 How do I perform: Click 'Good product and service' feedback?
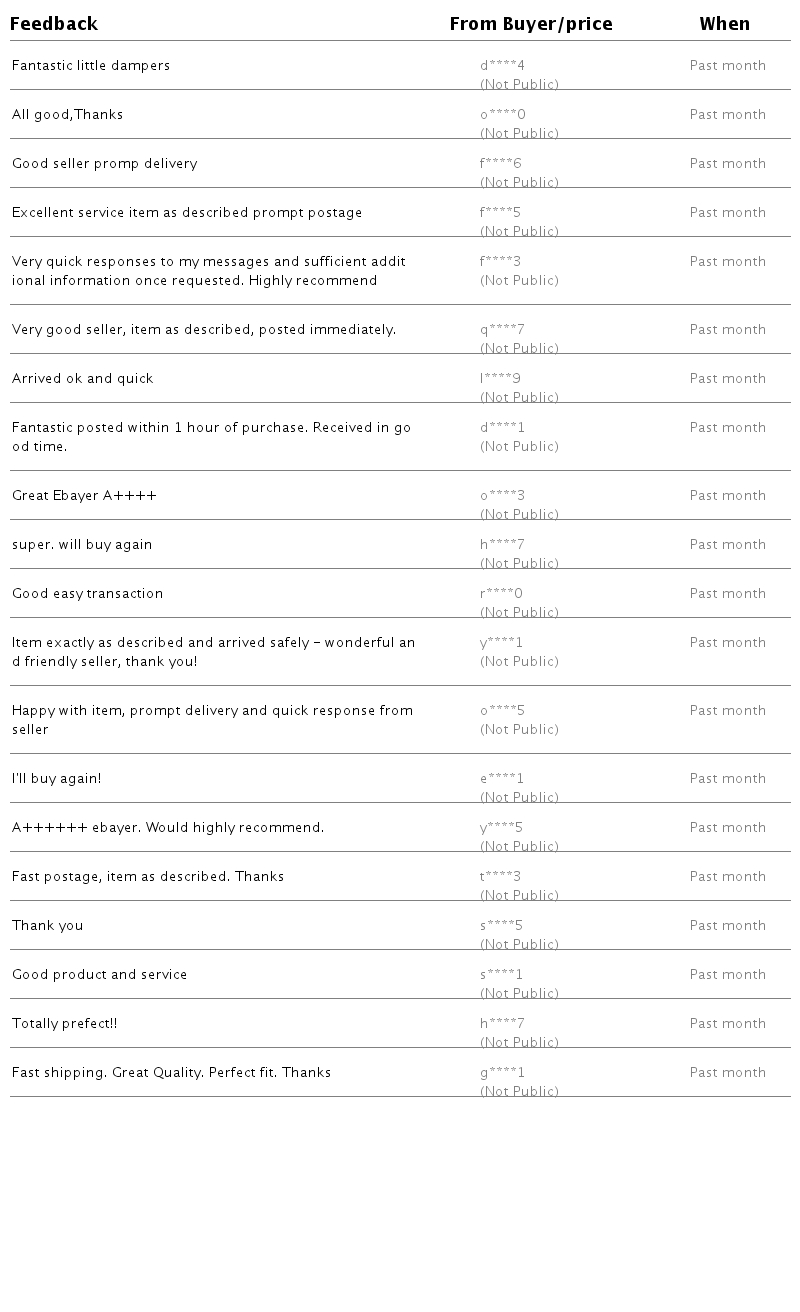[99, 975]
